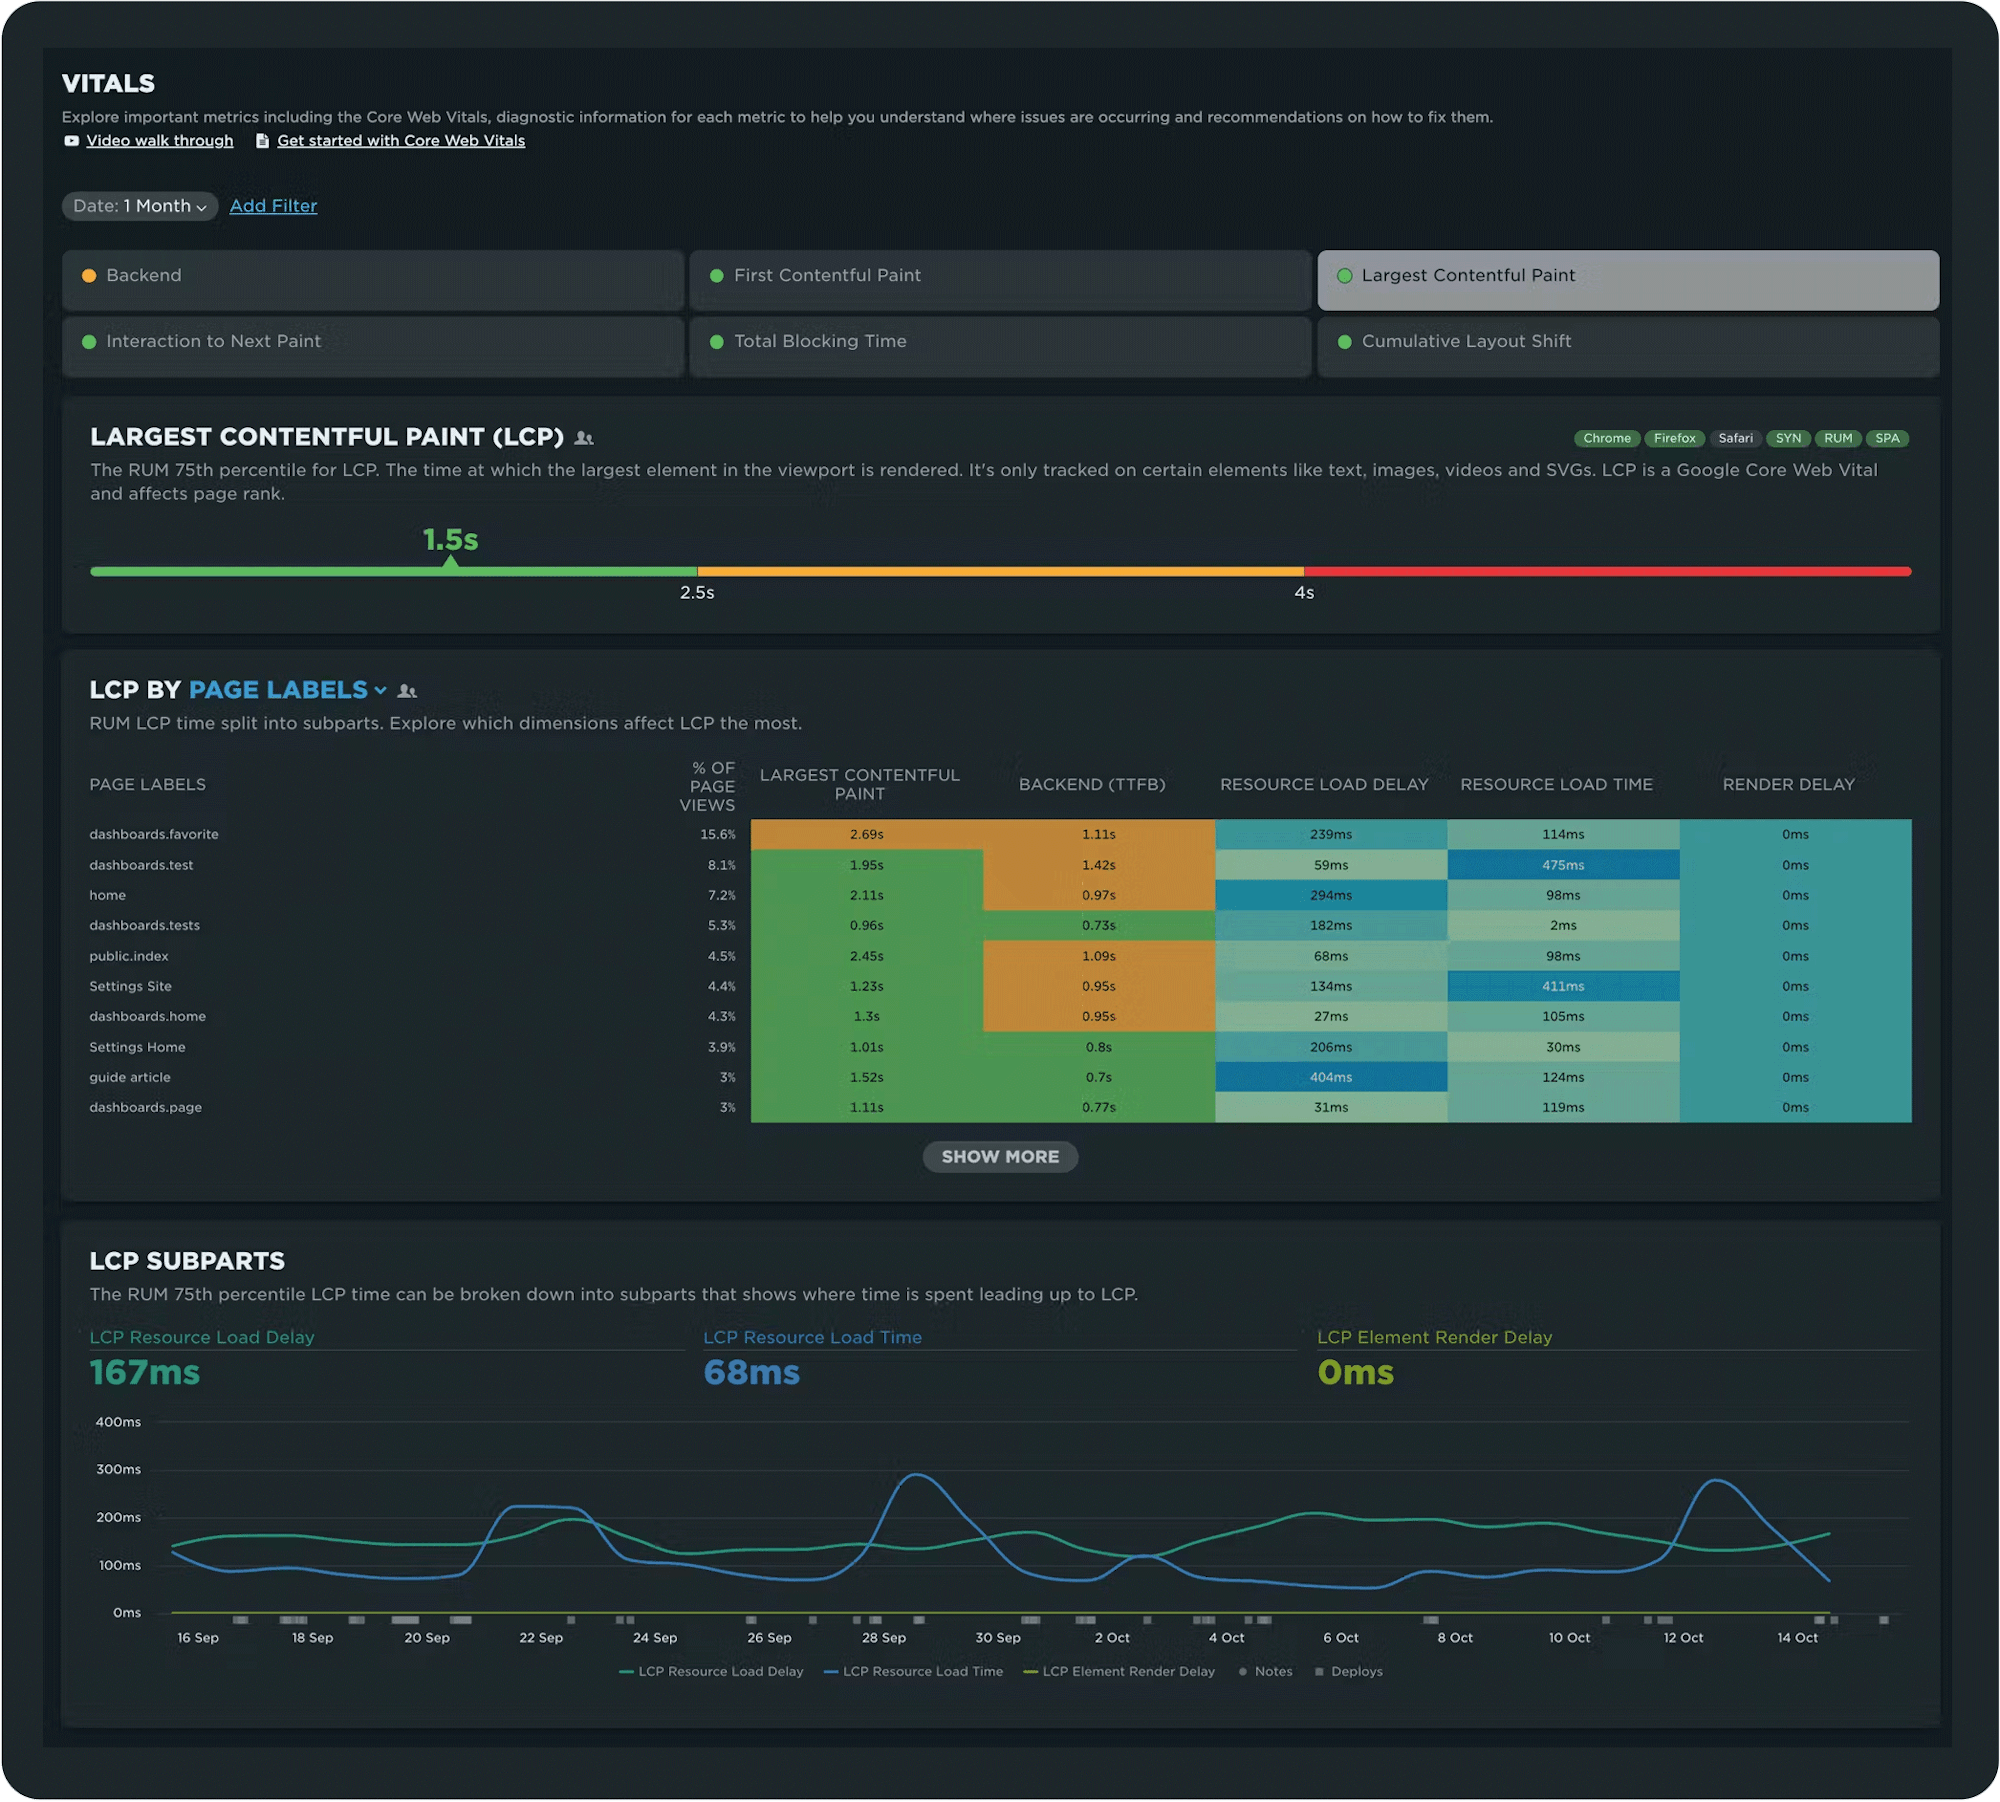
Task: Click the 1.5s marker on LCP threshold bar
Action: point(451,563)
